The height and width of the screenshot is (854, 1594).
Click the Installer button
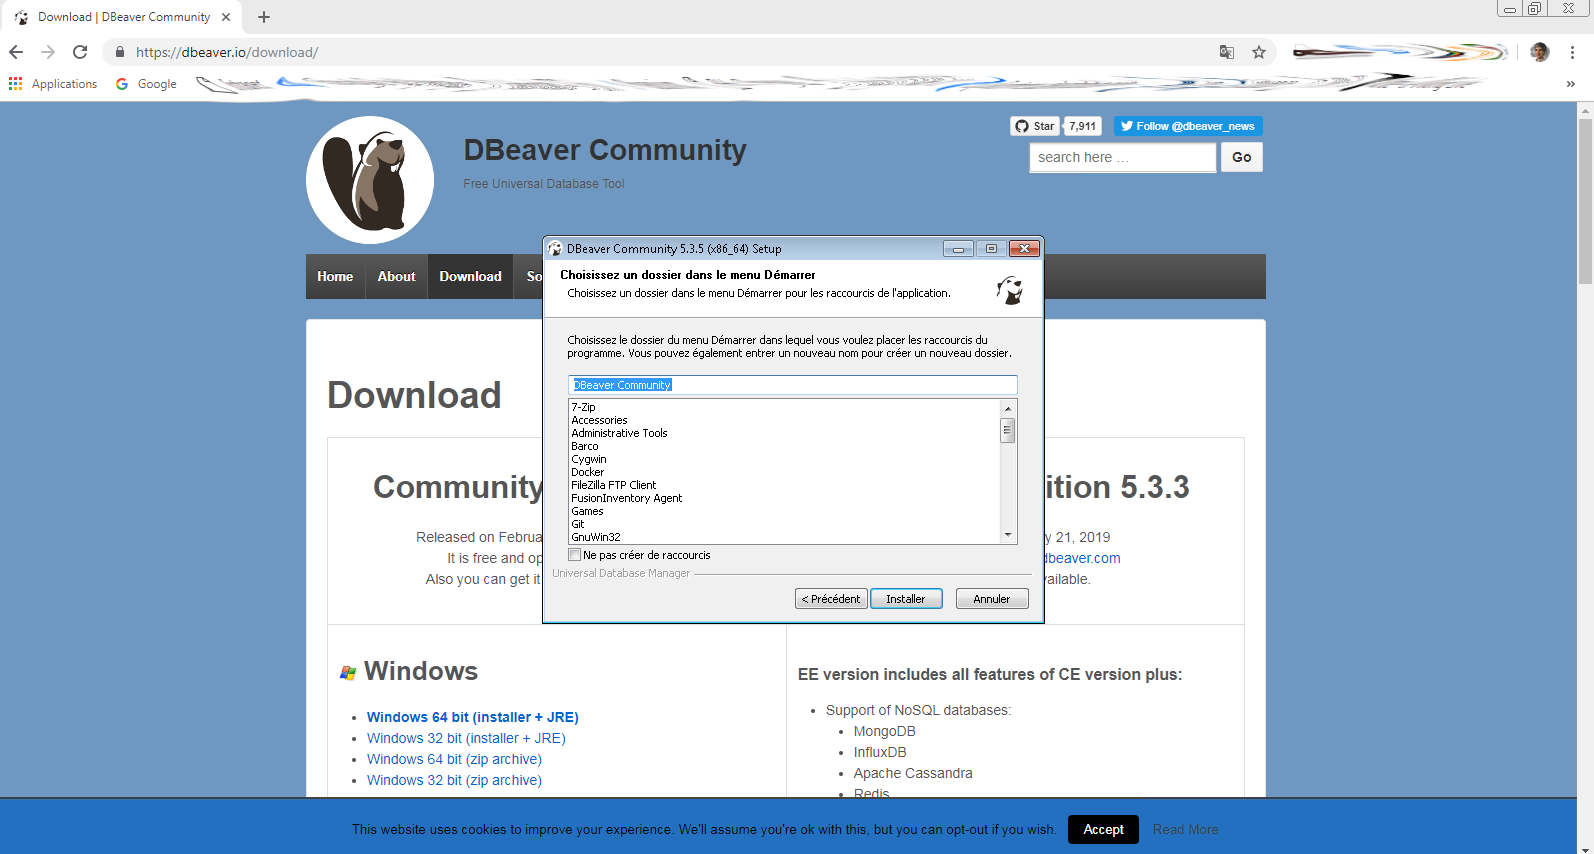pos(906,599)
